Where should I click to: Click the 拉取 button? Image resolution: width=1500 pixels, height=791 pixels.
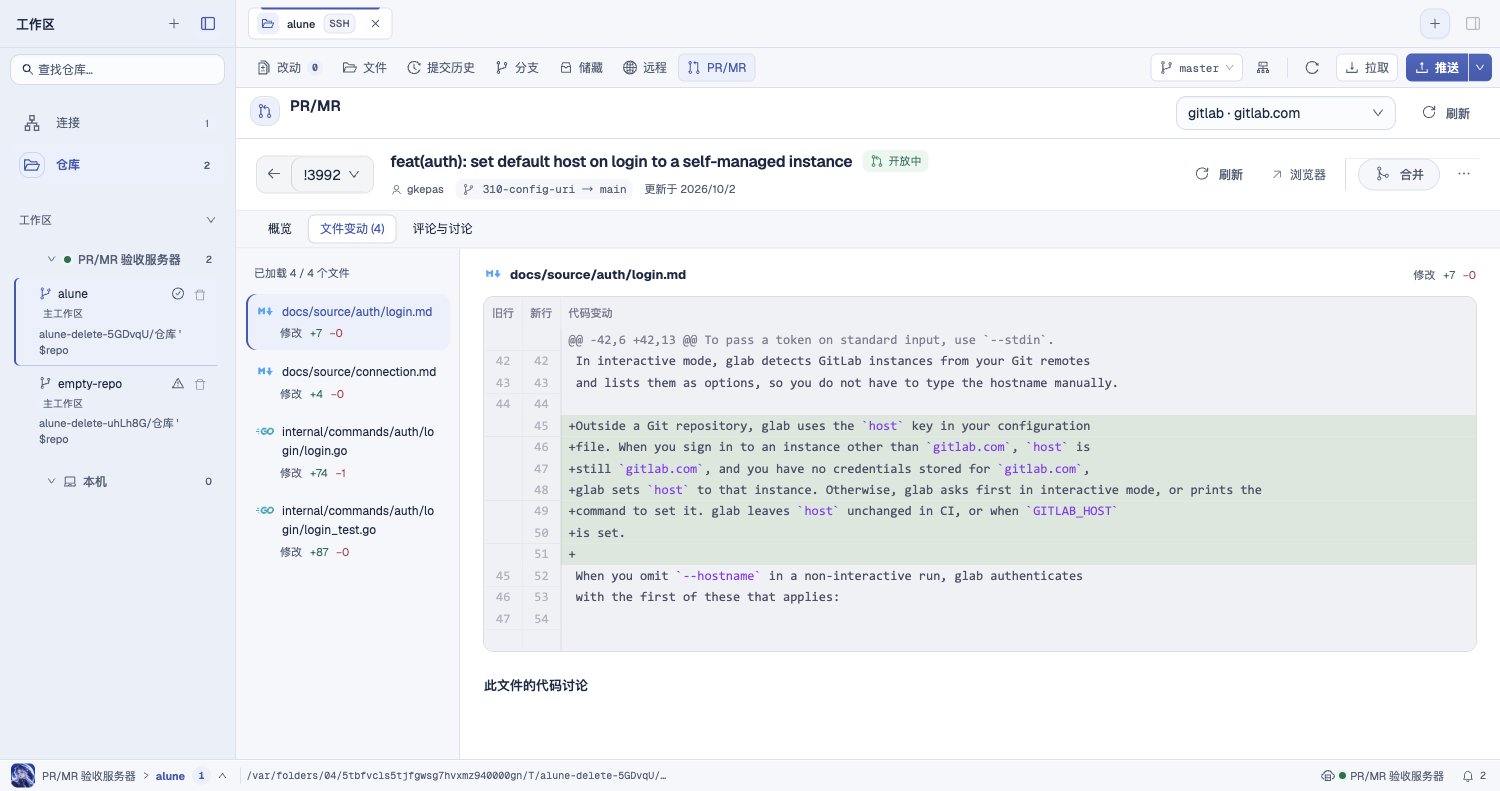[1367, 67]
